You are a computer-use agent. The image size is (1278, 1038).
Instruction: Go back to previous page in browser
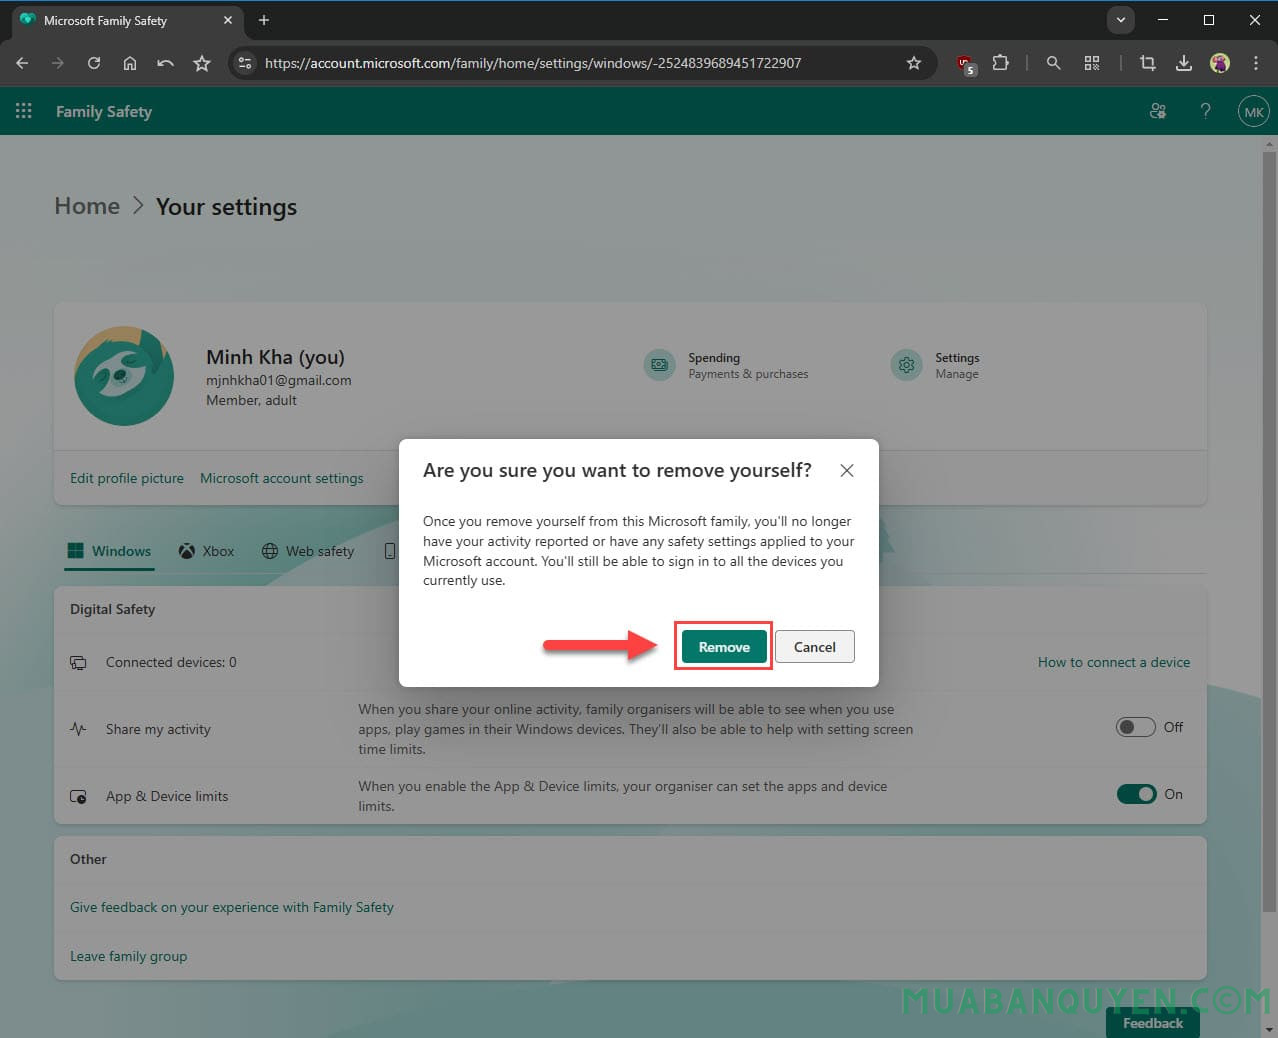click(x=22, y=63)
